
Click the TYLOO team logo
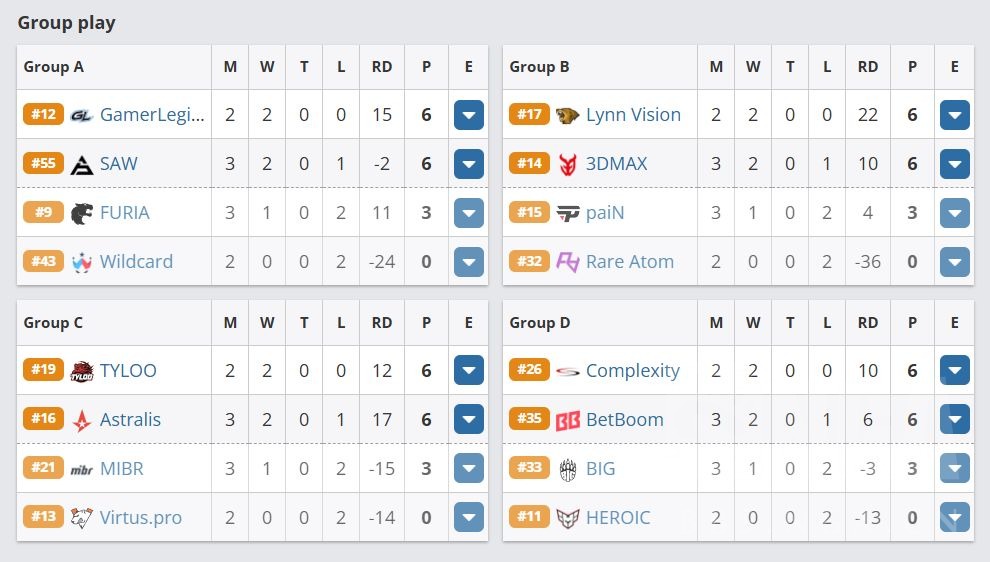pyautogui.click(x=81, y=371)
